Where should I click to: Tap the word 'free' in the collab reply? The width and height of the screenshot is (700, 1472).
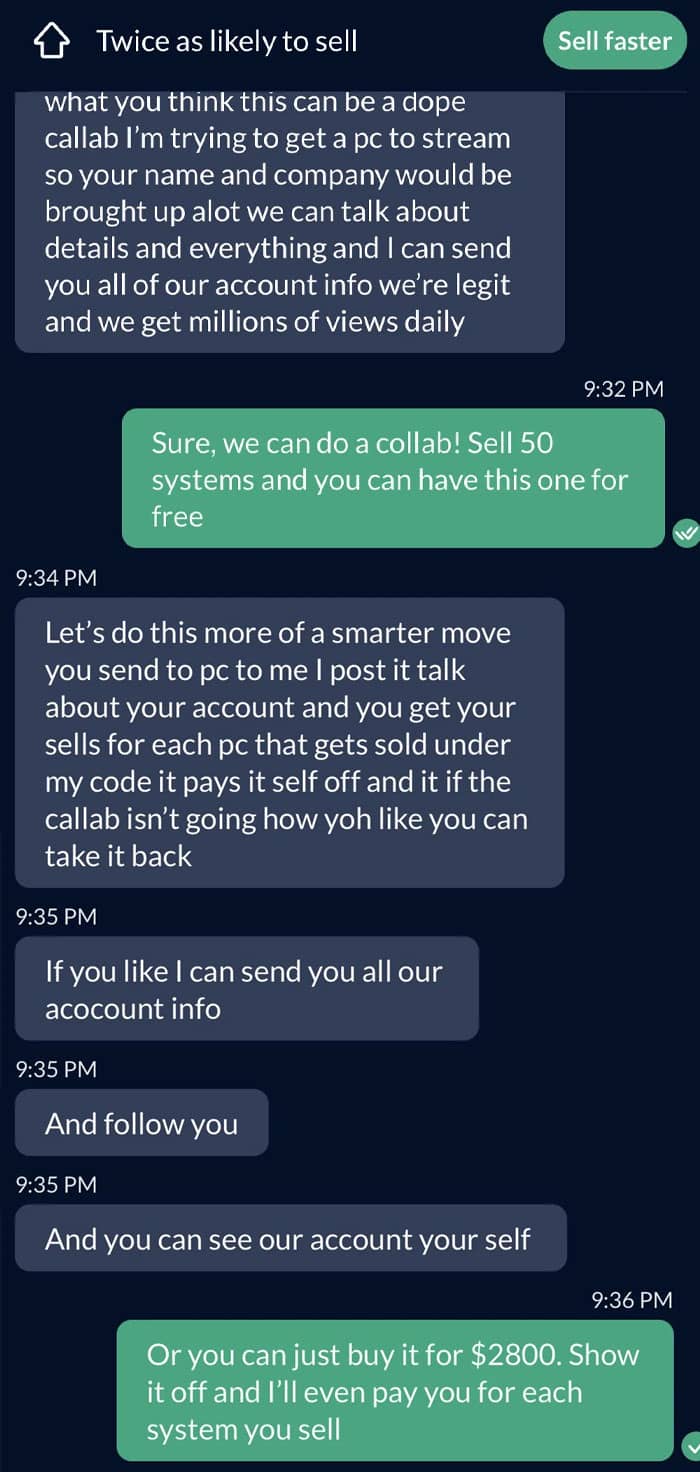[177, 516]
